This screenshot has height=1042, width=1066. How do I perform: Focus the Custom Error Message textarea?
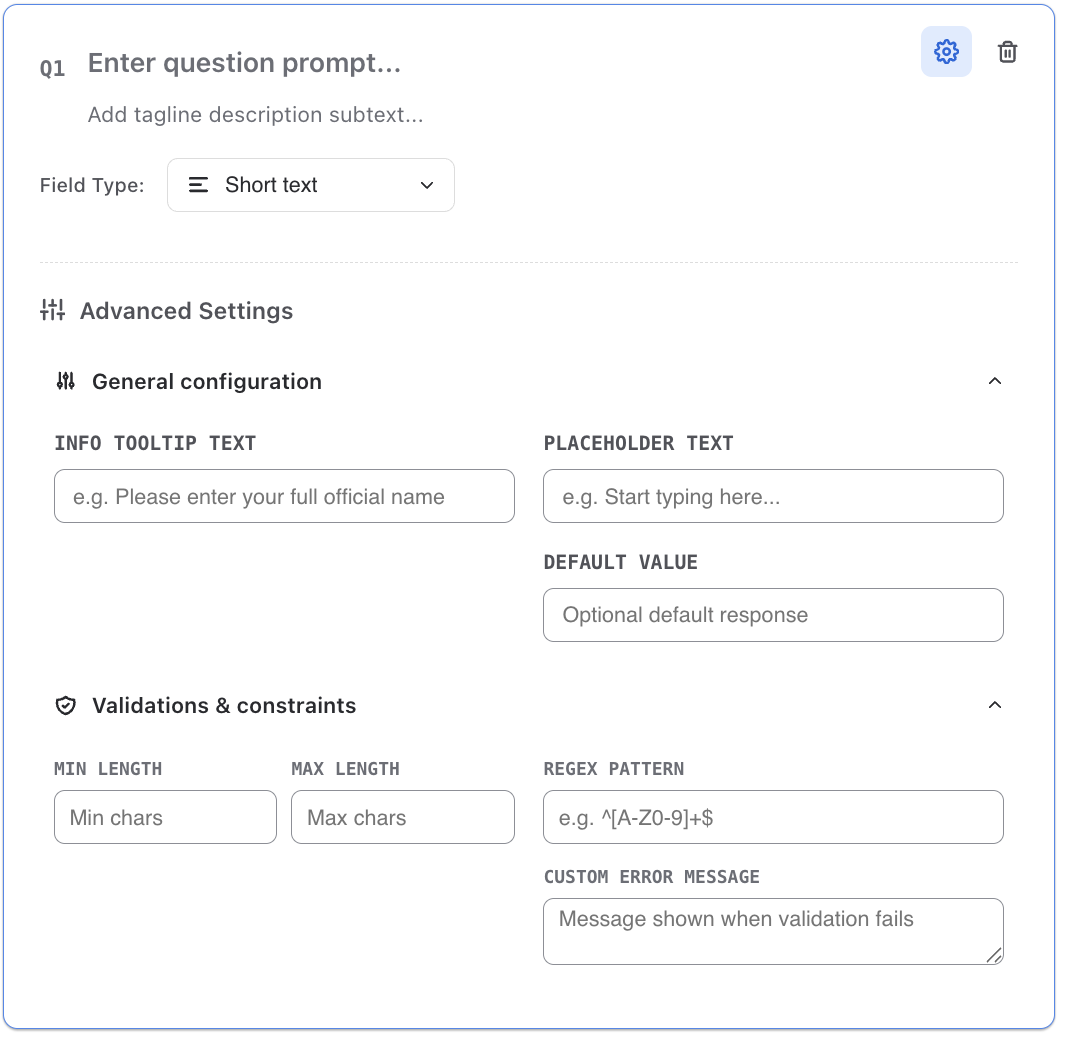point(773,931)
